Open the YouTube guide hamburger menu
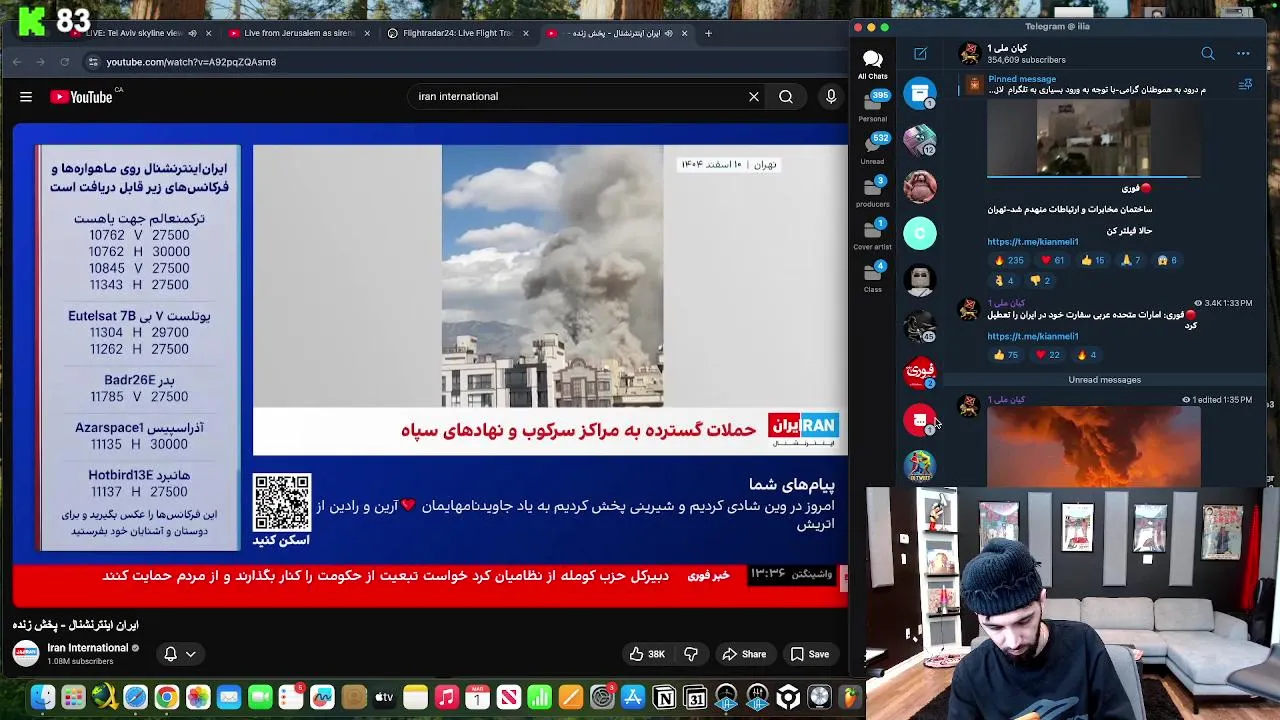The image size is (1280, 720). point(26,97)
